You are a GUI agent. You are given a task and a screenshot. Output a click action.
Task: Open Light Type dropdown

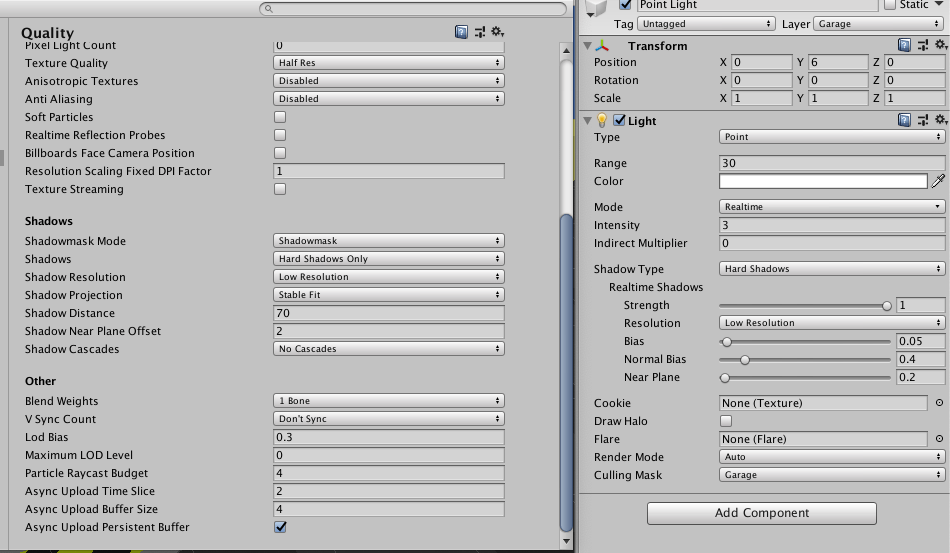pos(832,137)
